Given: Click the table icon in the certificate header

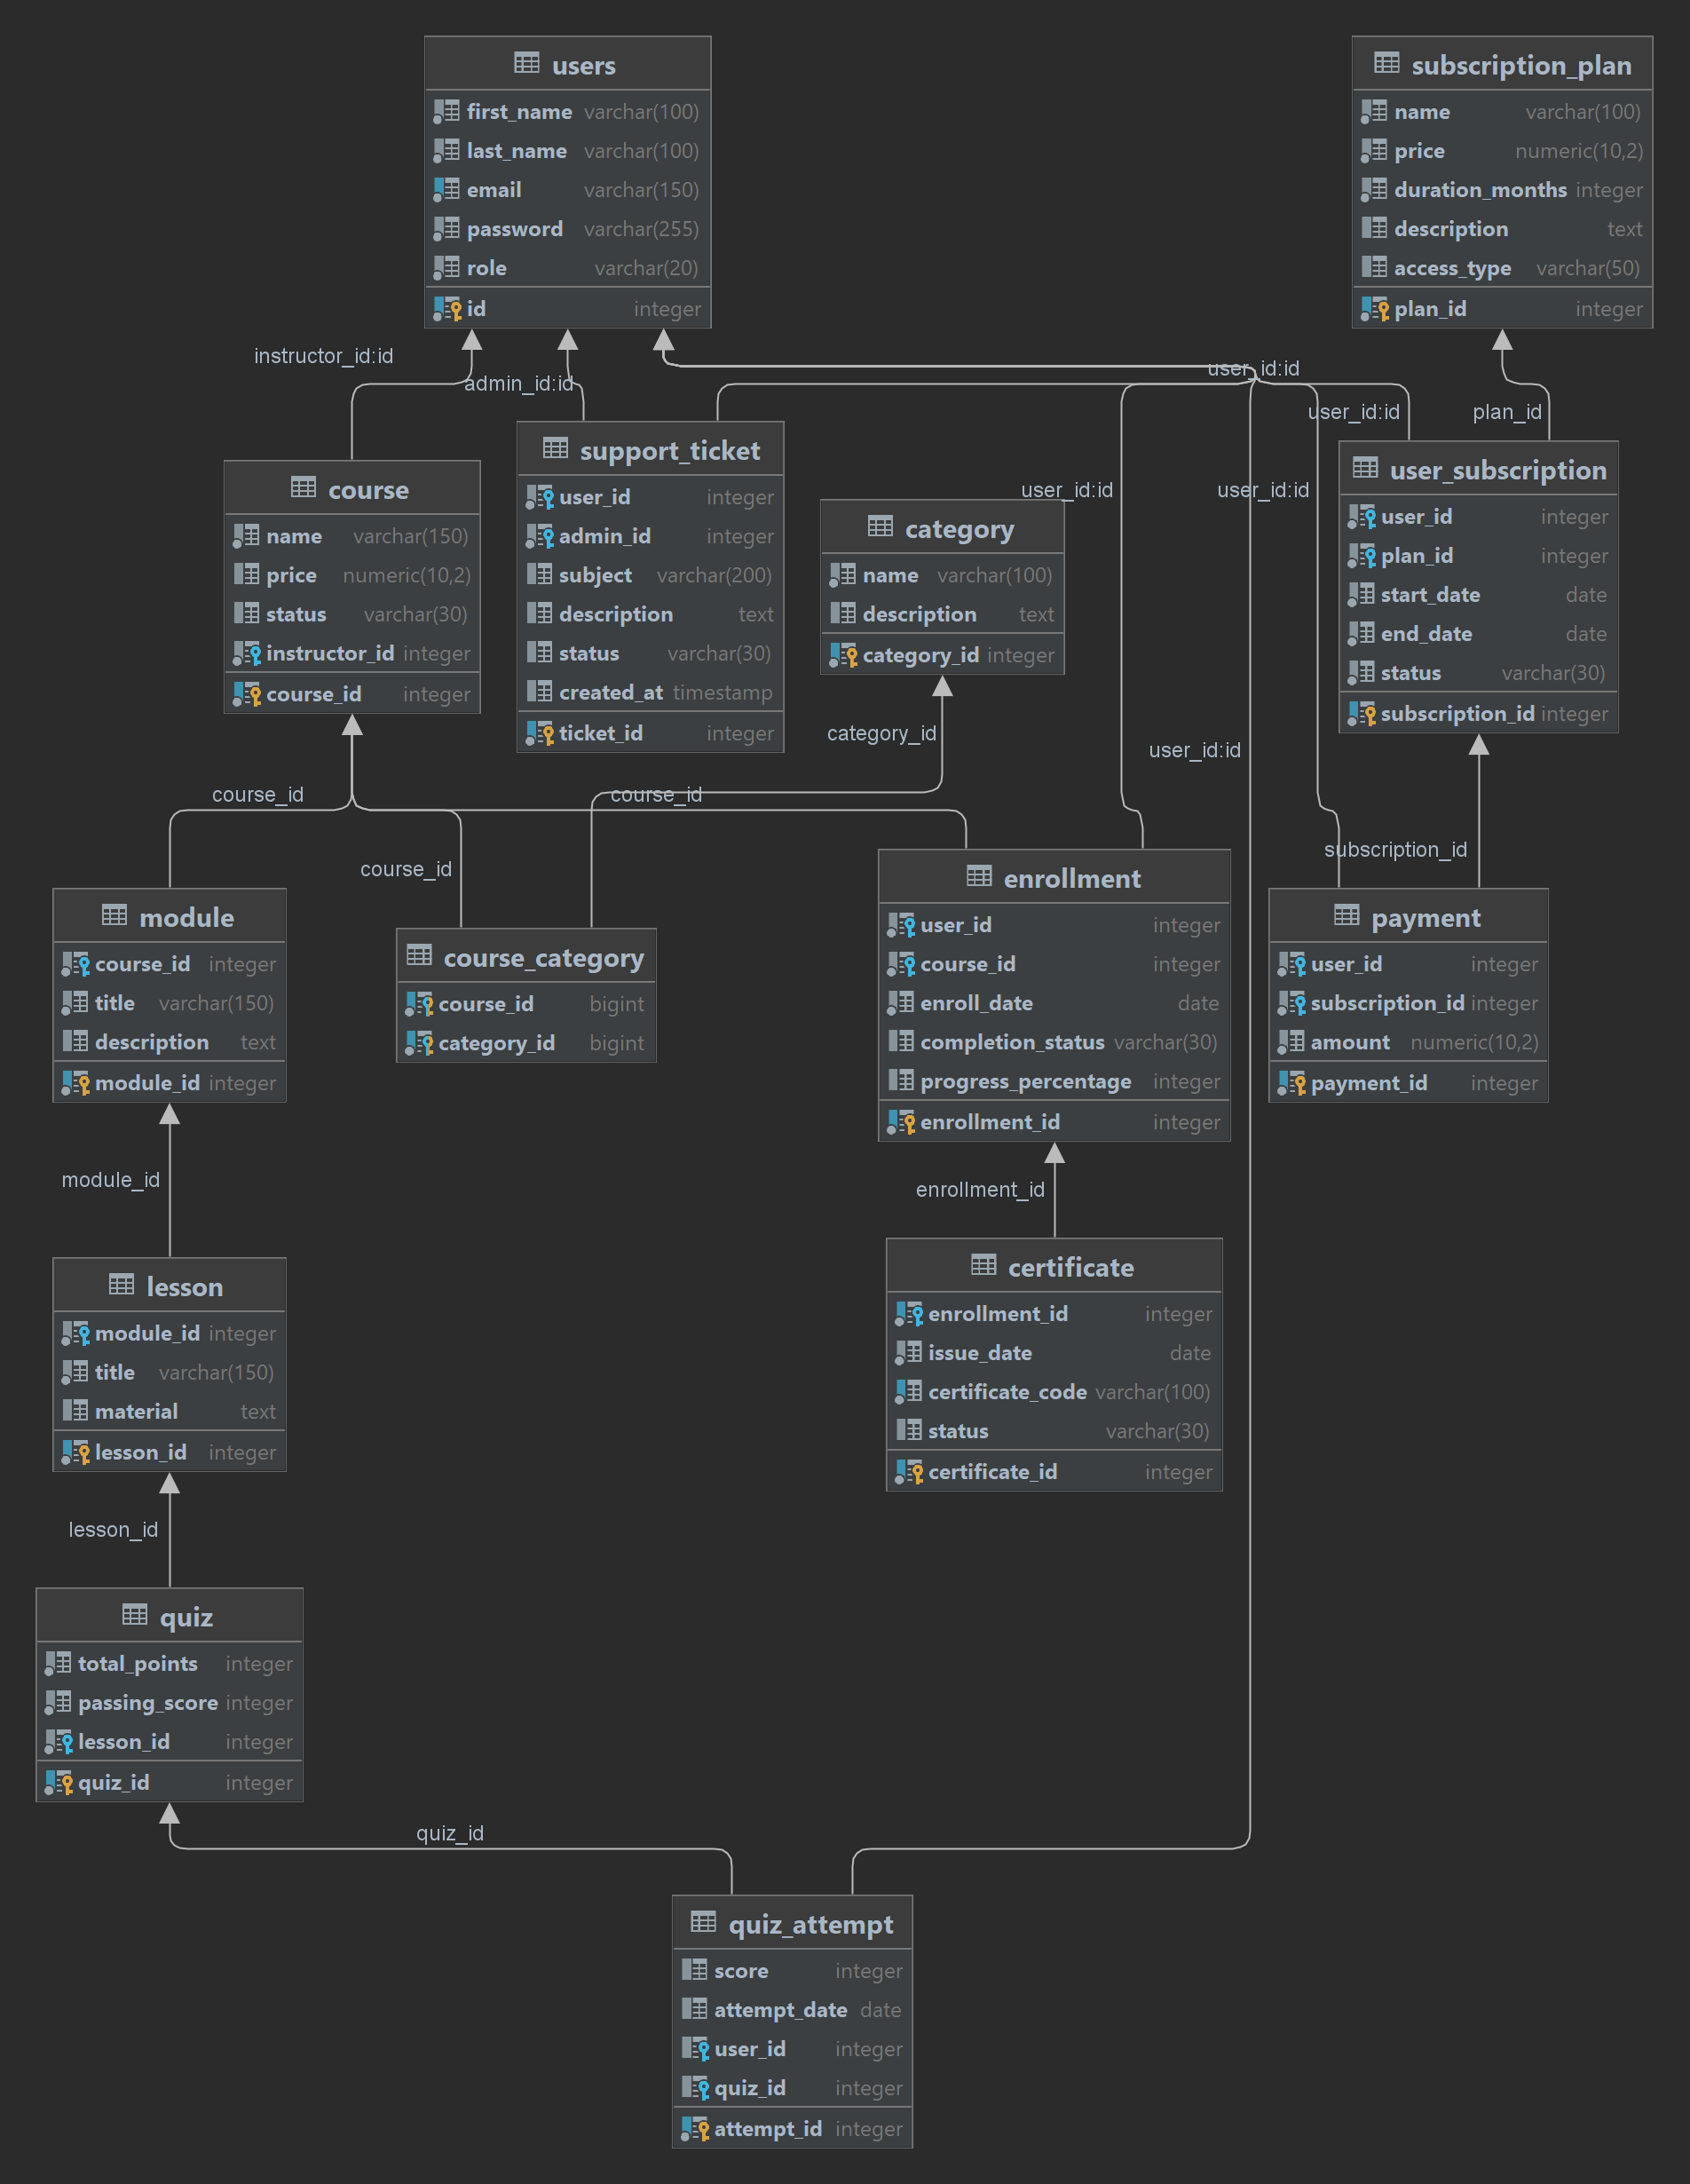Looking at the screenshot, I should 983,1266.
